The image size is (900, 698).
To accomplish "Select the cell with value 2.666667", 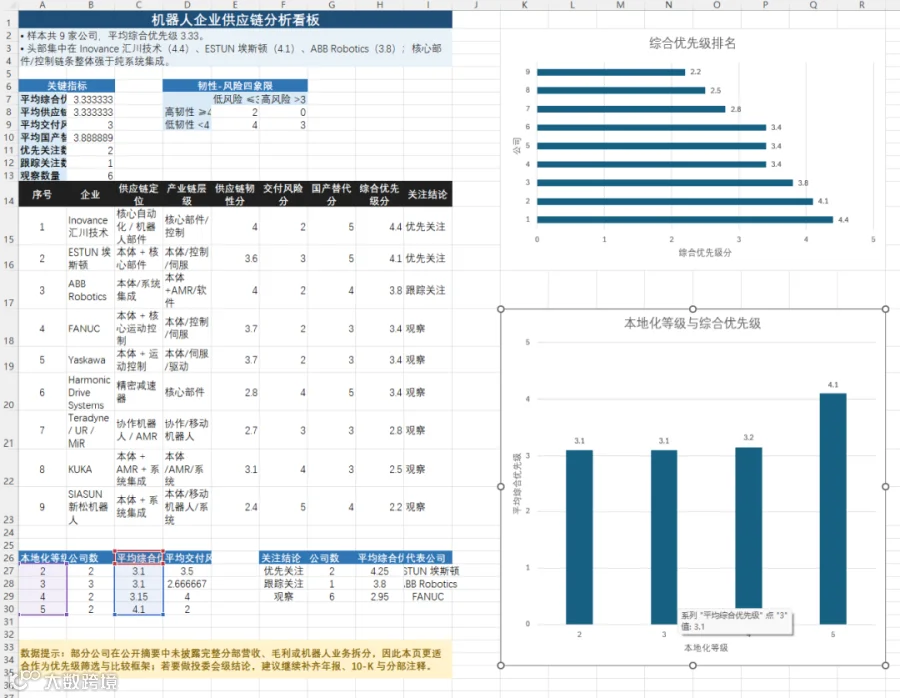I will click(187, 584).
